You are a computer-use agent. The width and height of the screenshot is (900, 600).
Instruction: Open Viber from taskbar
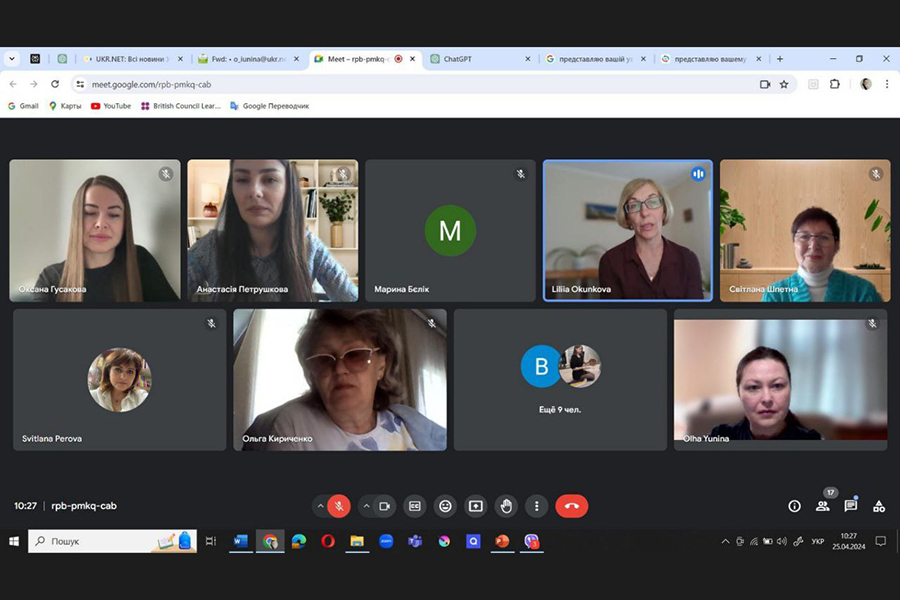click(x=532, y=541)
